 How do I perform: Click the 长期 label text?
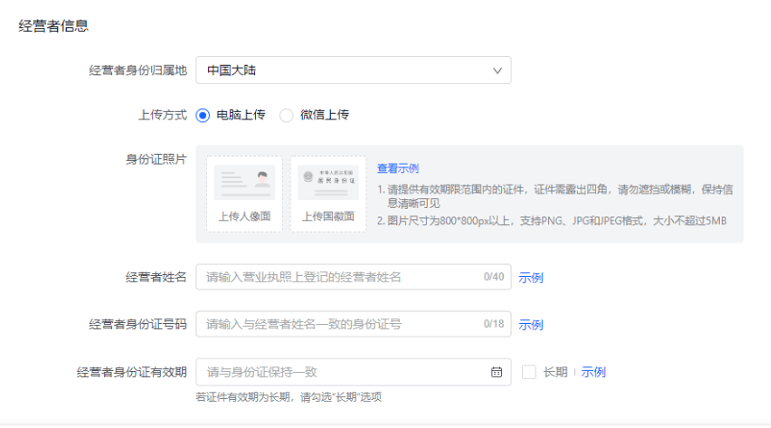[554, 372]
